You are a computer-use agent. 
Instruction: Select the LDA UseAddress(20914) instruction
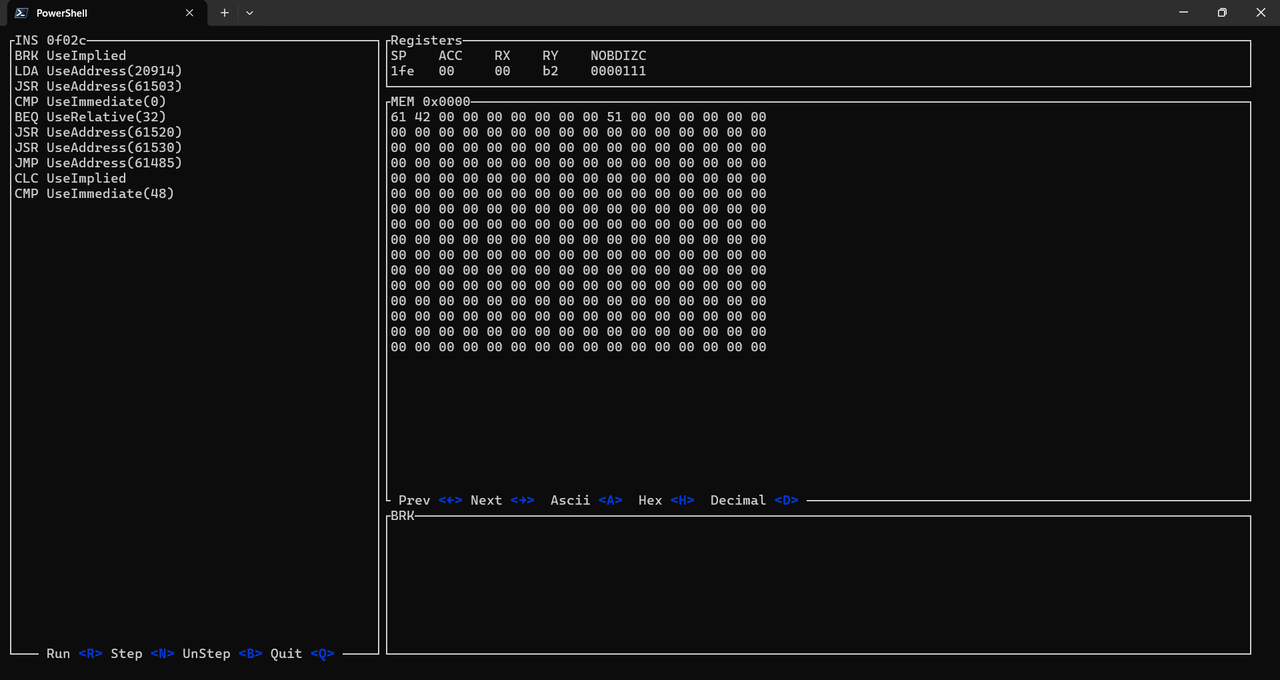tap(98, 71)
